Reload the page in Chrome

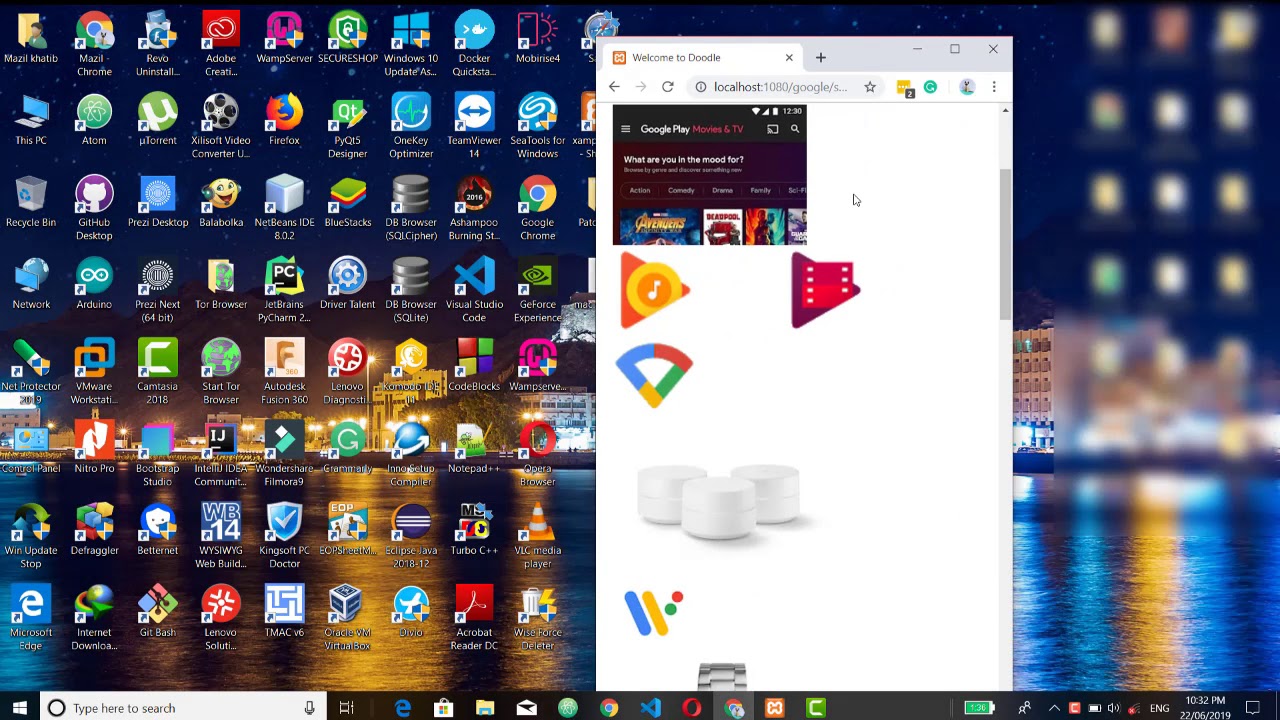click(667, 87)
